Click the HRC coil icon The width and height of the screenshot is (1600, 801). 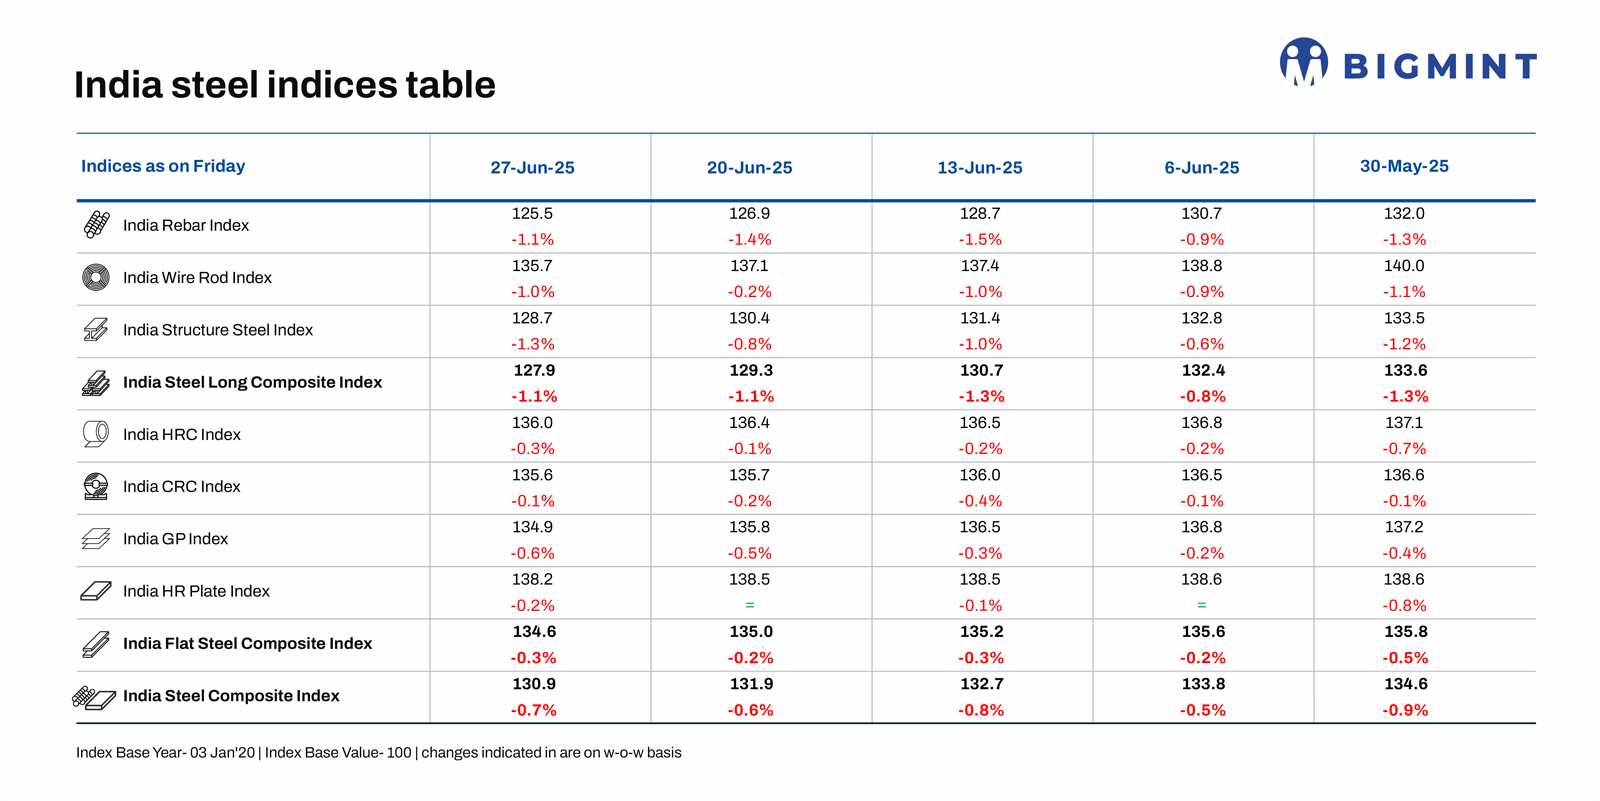pyautogui.click(x=96, y=434)
